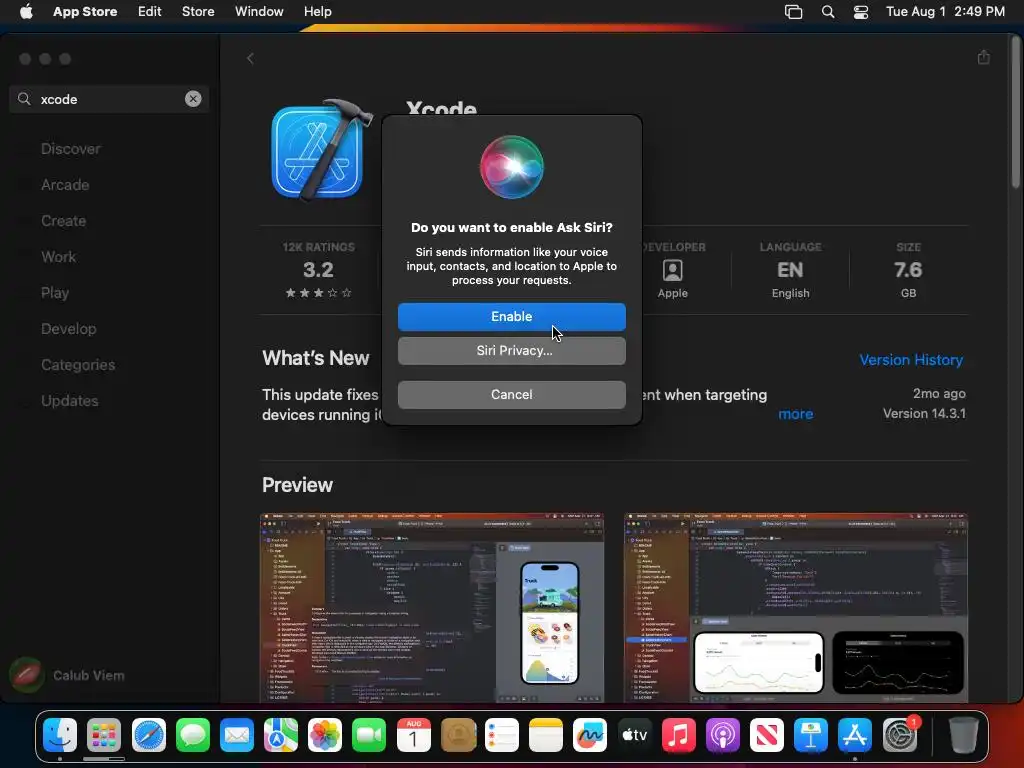The image size is (1024, 768).
Task: Select Play in the sidebar
Action: [x=55, y=293]
